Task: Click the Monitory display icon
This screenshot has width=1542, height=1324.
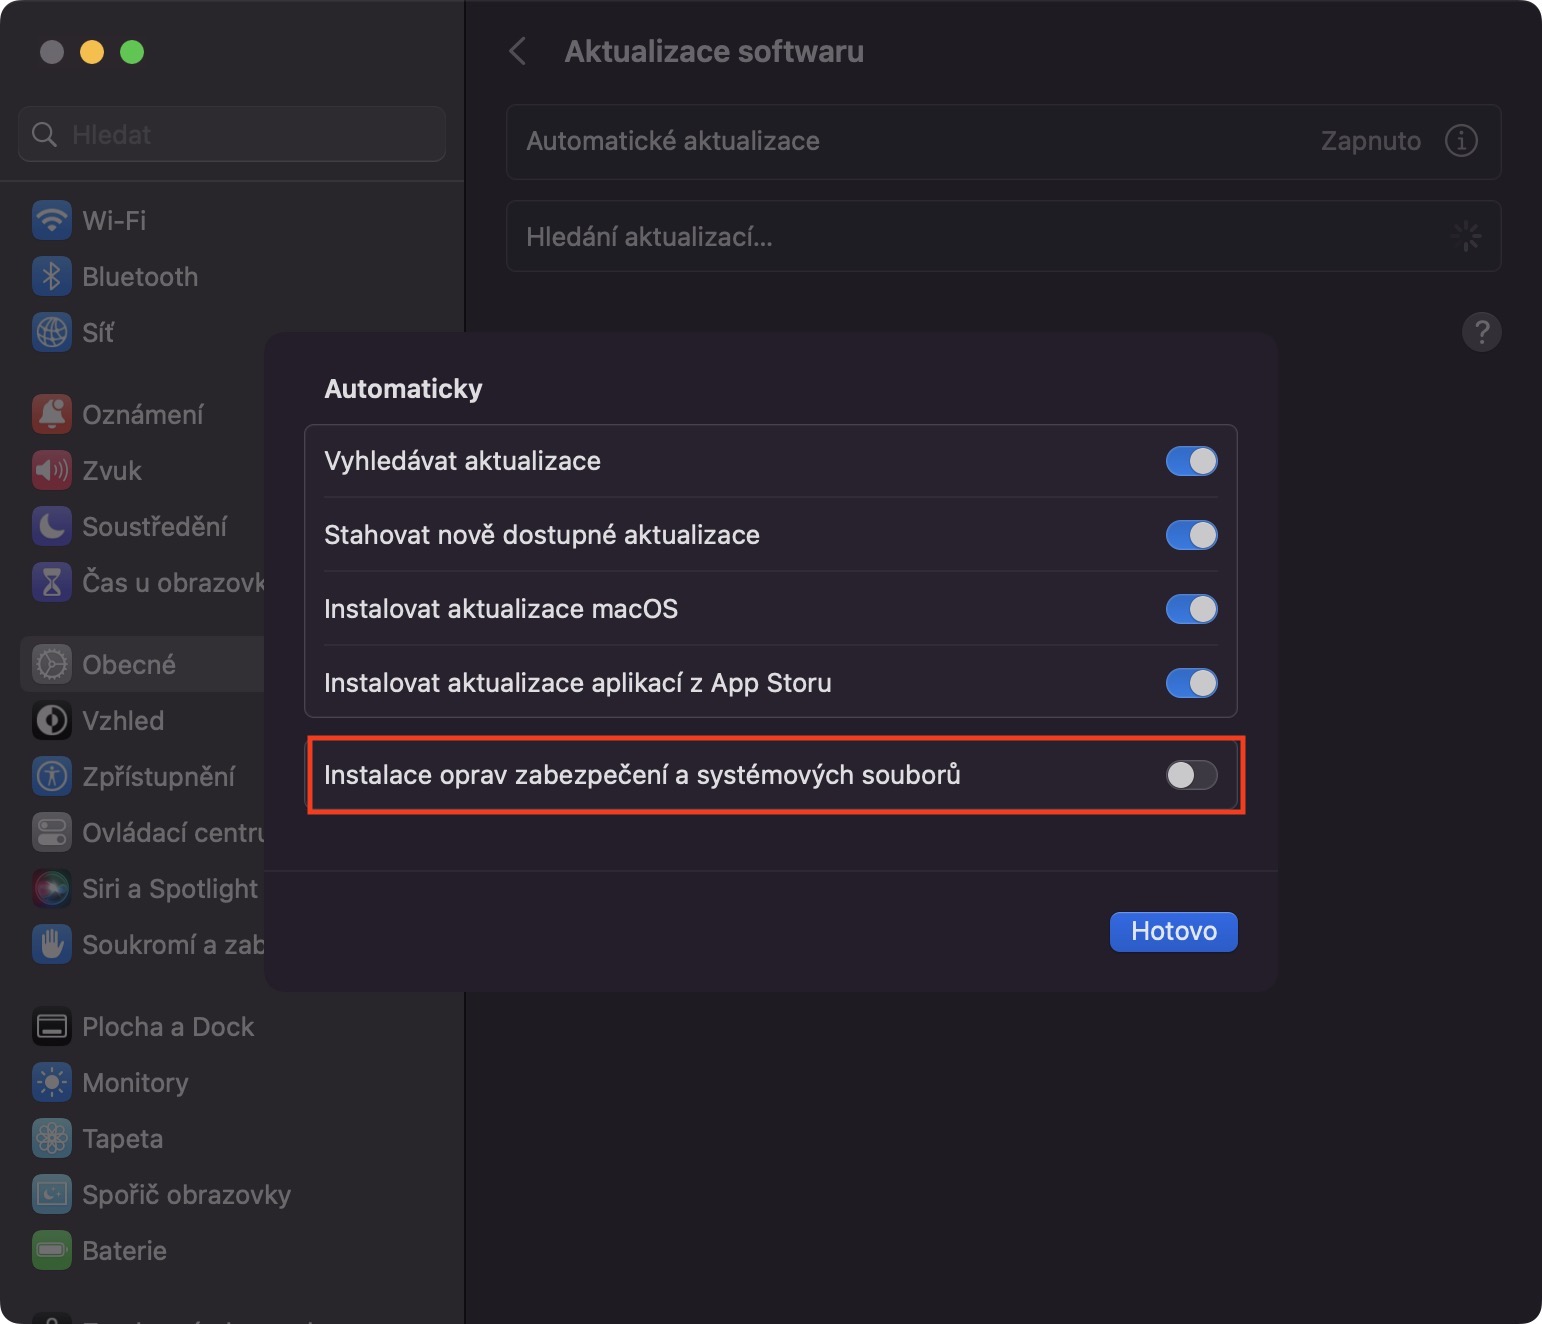Action: tap(52, 1083)
